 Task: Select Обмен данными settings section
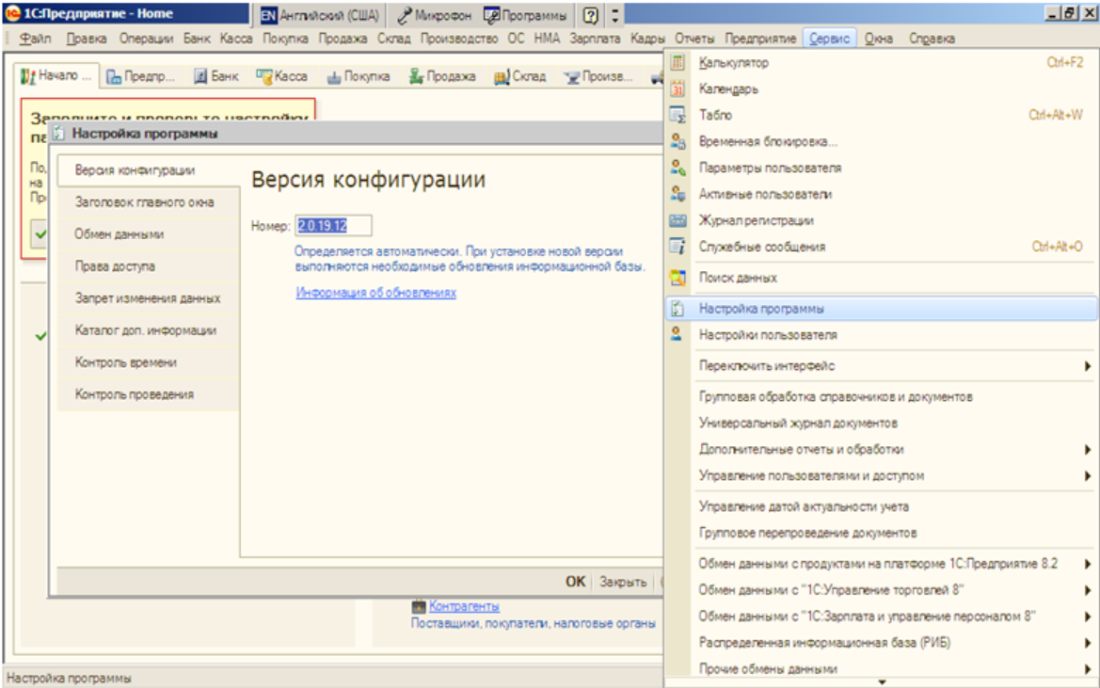(147, 234)
